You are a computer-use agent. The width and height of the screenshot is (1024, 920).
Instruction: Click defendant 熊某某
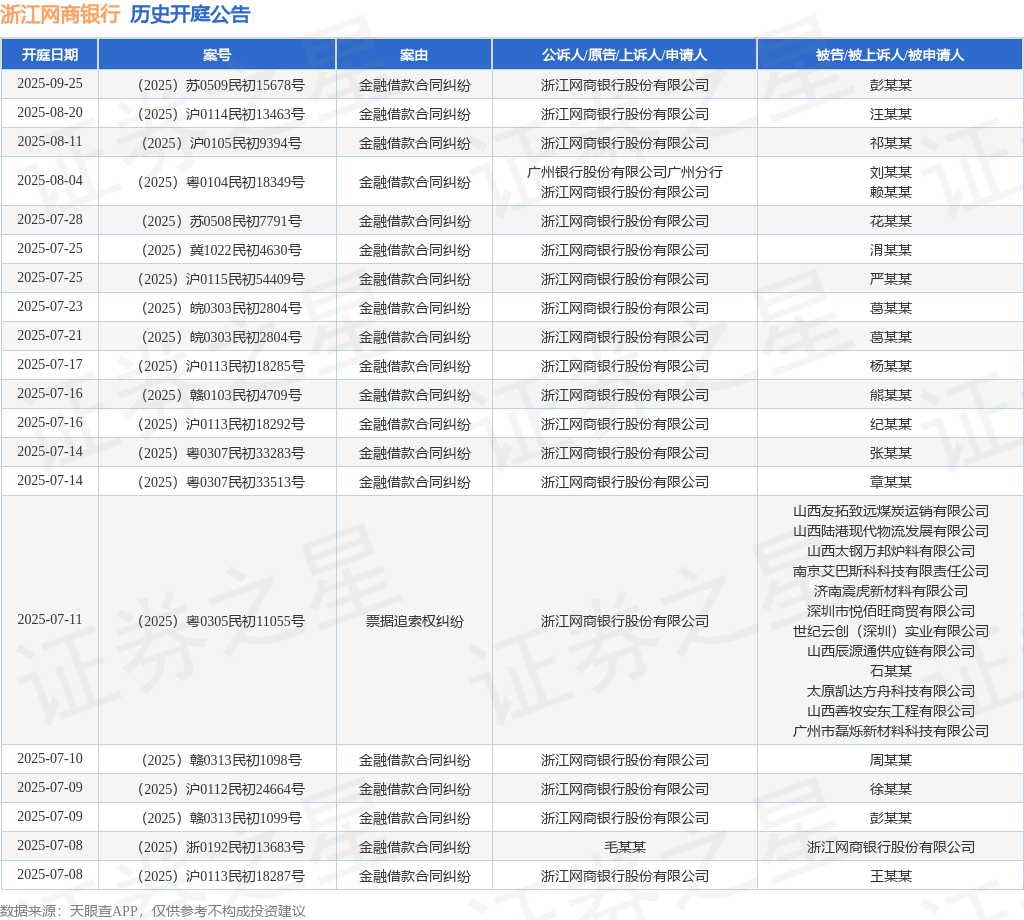click(x=891, y=395)
